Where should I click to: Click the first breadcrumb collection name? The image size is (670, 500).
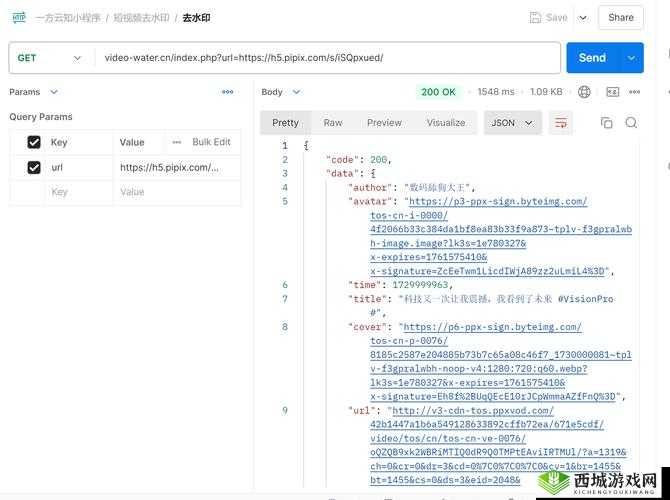(68, 18)
